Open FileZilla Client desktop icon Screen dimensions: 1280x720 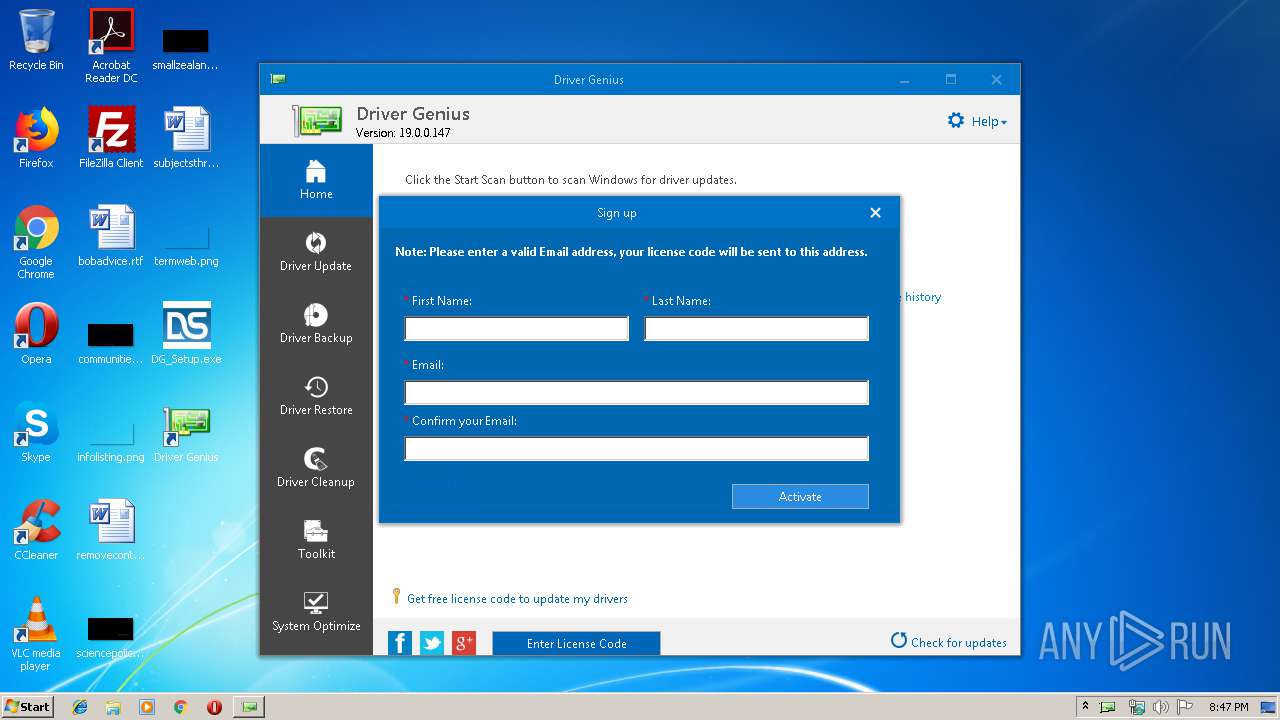[x=111, y=139]
